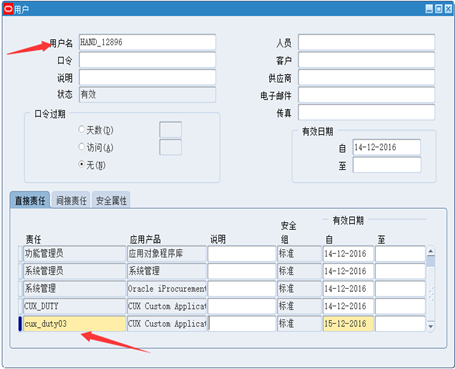Click 安全组 标准 cell in cux_duty03 row

pos(299,324)
